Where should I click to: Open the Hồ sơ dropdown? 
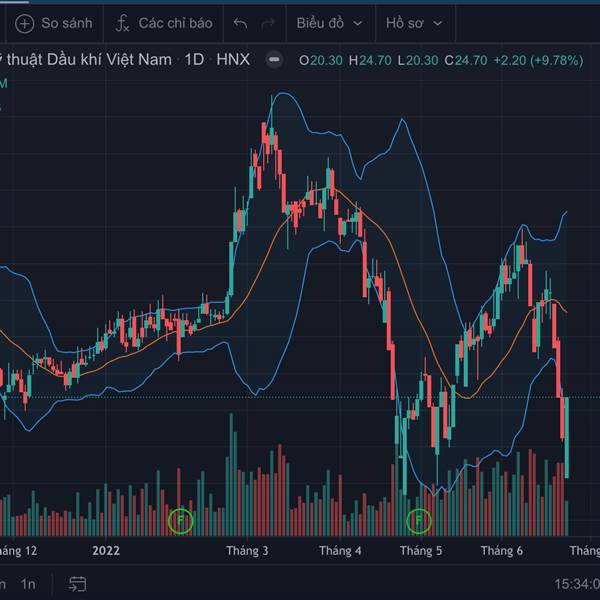coord(414,23)
